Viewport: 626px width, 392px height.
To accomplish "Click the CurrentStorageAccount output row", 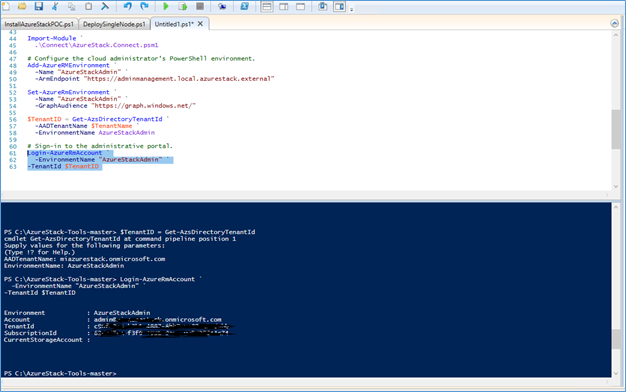I will pyautogui.click(x=47, y=340).
